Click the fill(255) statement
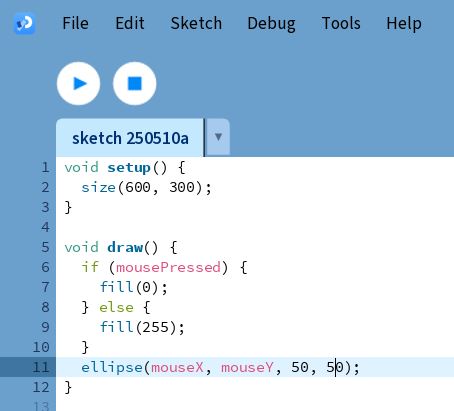Viewport: 454px width, 411px height. 142,327
